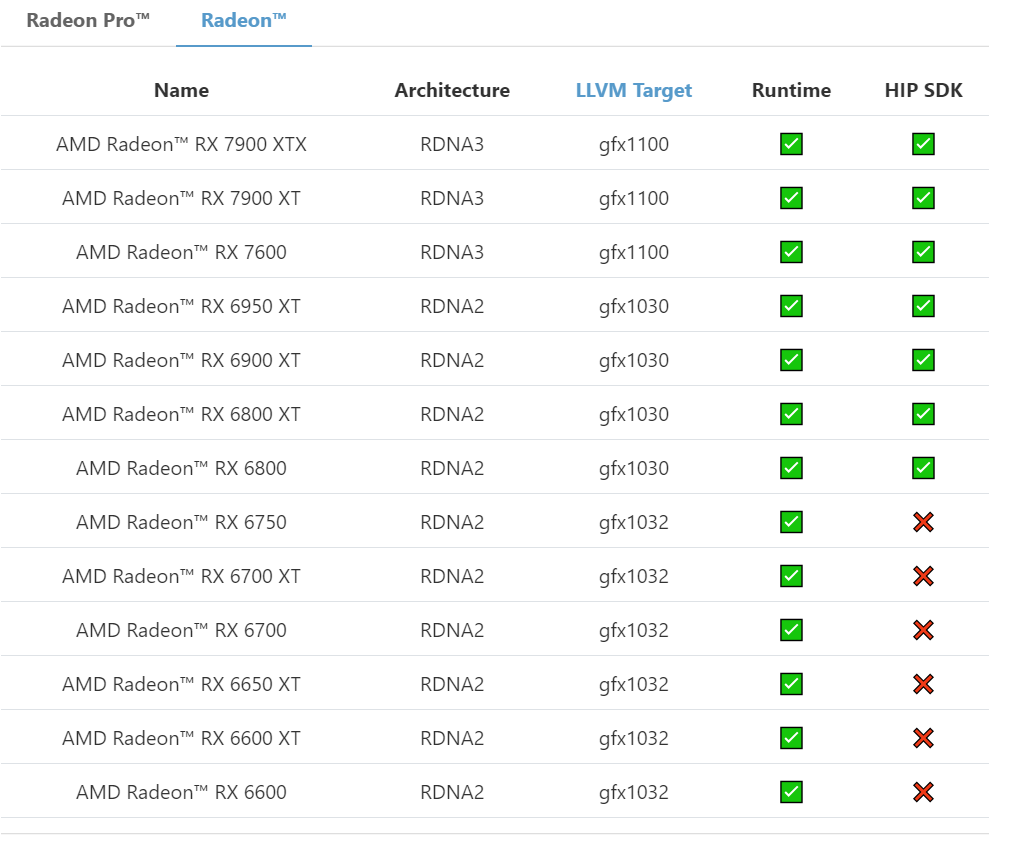Click gfx1100 in the RX 7900 XTX row
Image resolution: width=1010 pixels, height=846 pixels.
coord(634,144)
